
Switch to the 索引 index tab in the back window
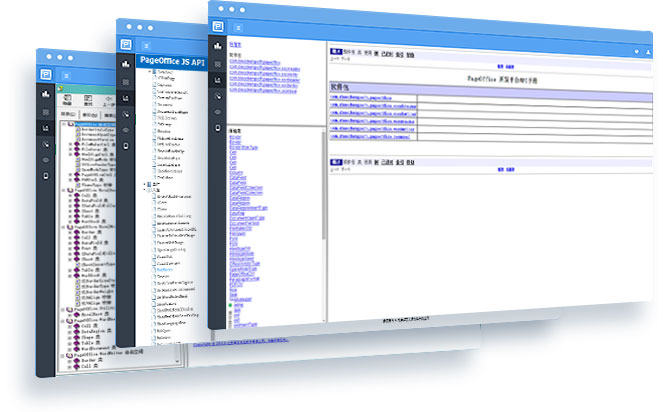click(90, 115)
